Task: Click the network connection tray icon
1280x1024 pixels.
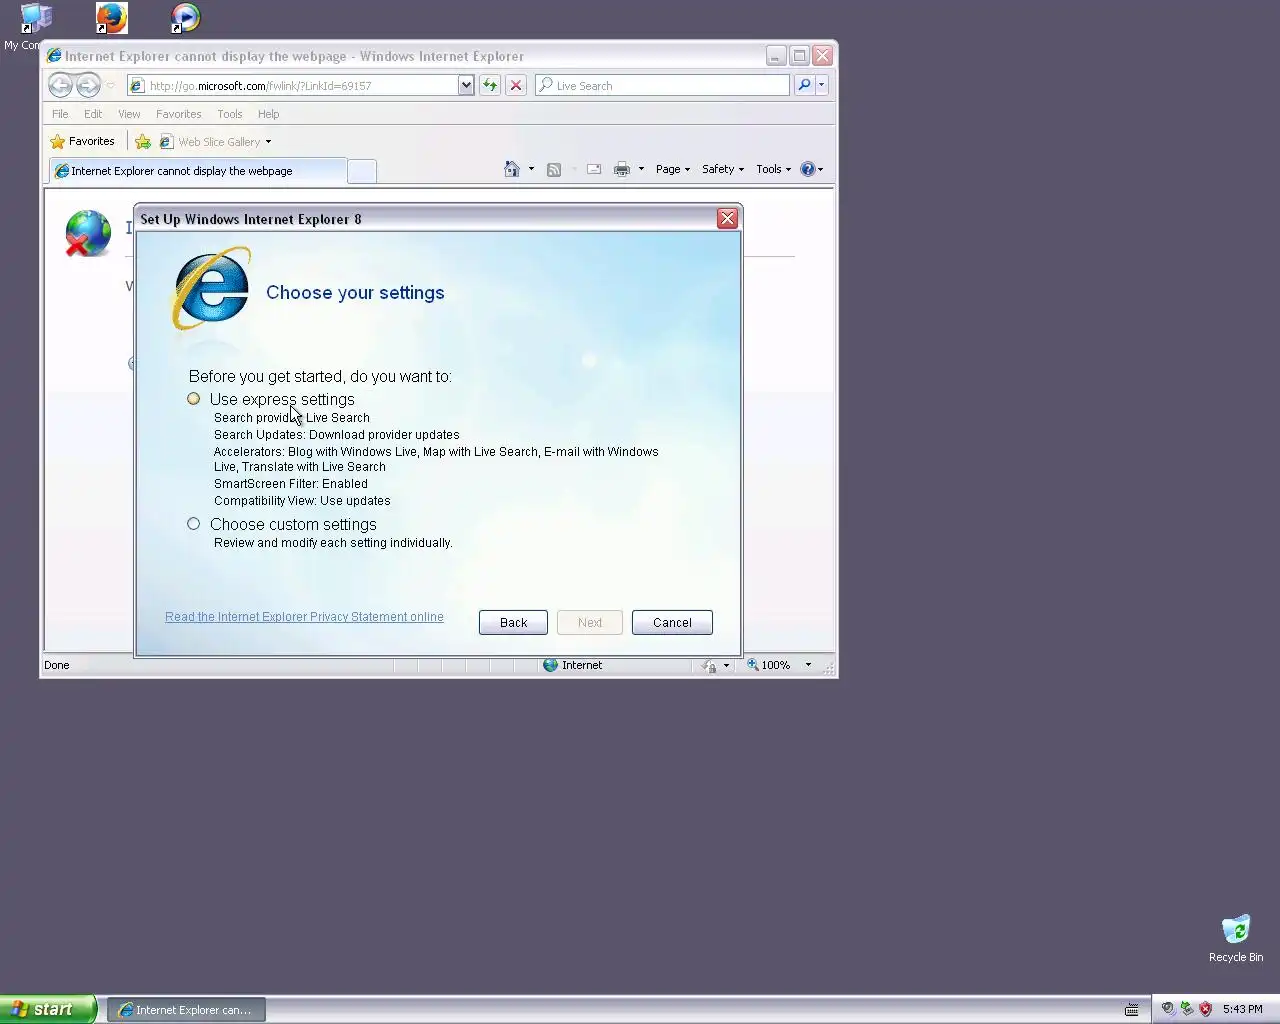Action: (x=1186, y=1009)
